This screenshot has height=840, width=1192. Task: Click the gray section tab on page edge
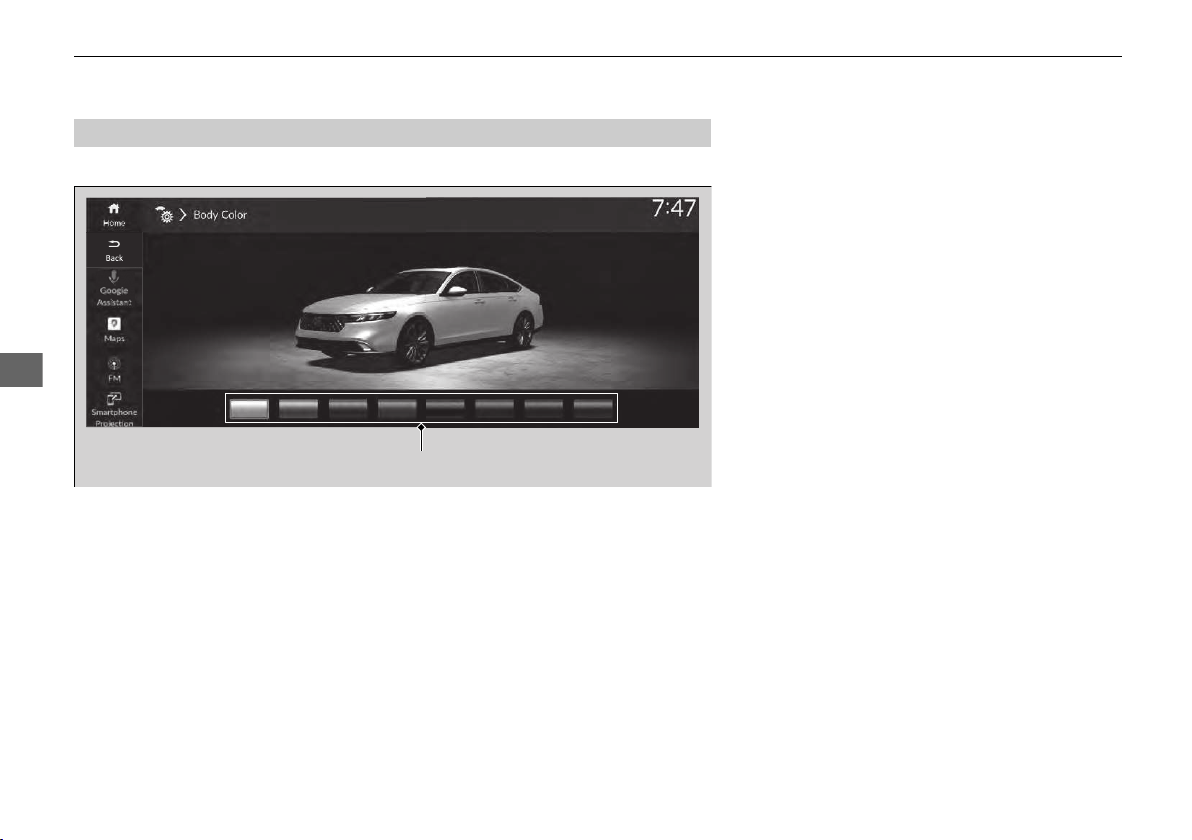coord(21,370)
